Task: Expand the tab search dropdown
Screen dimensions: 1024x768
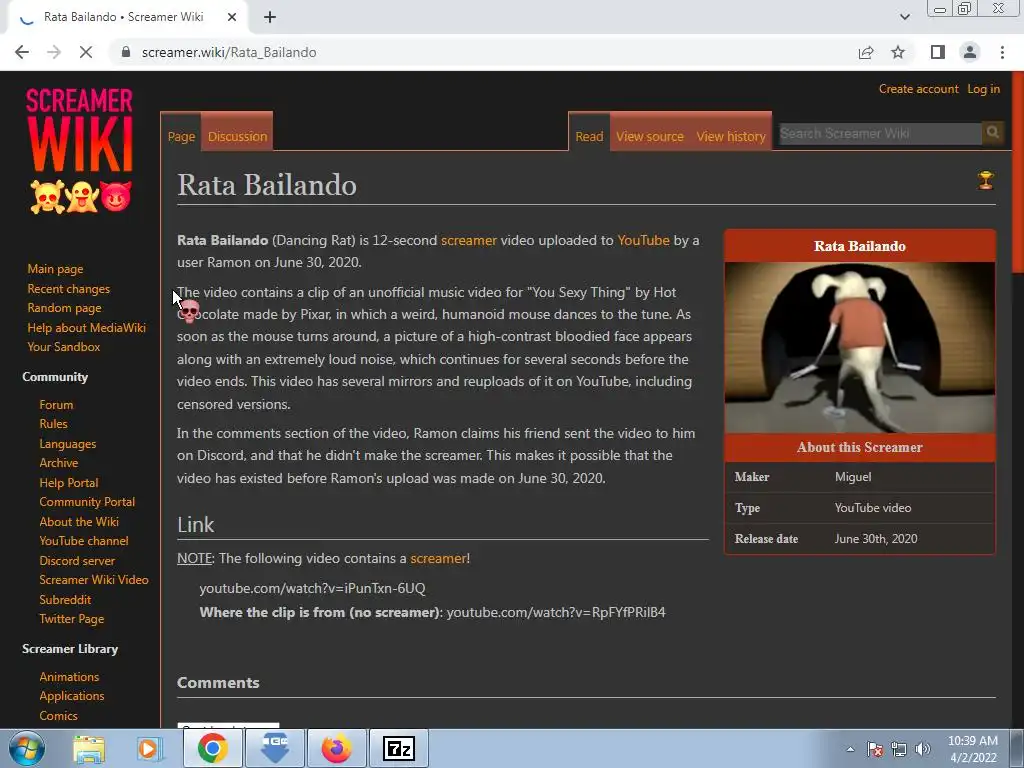Action: (904, 17)
